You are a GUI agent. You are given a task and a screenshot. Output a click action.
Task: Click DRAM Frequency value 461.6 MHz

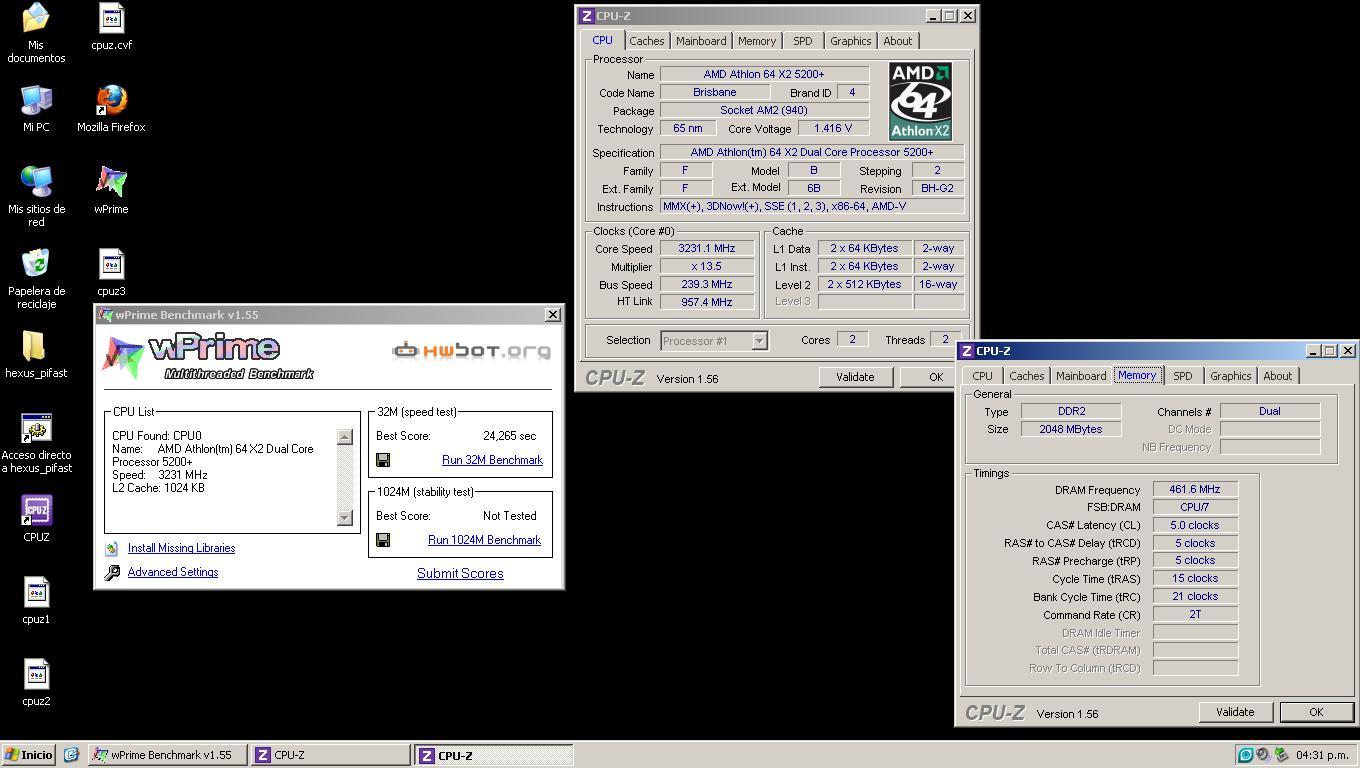(x=1195, y=490)
